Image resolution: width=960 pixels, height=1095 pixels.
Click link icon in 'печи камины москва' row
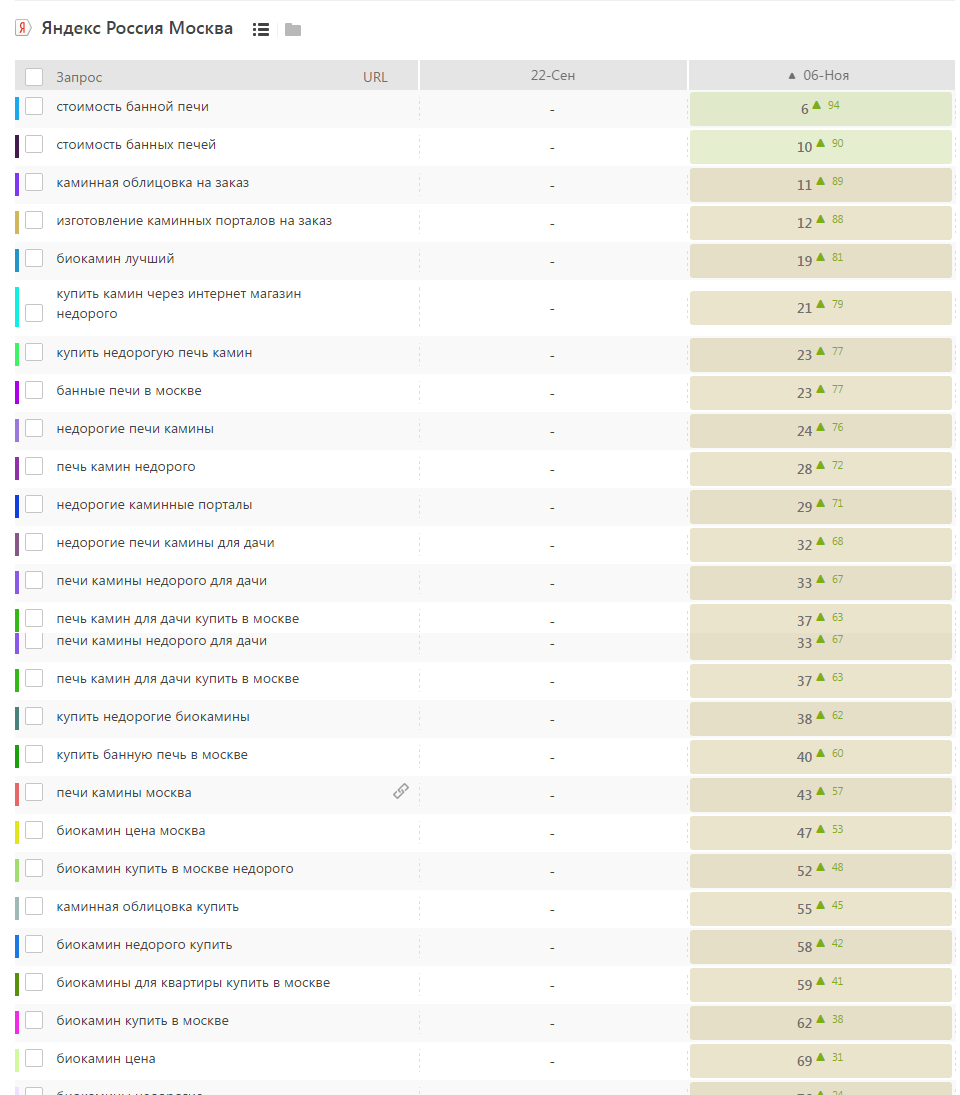400,791
